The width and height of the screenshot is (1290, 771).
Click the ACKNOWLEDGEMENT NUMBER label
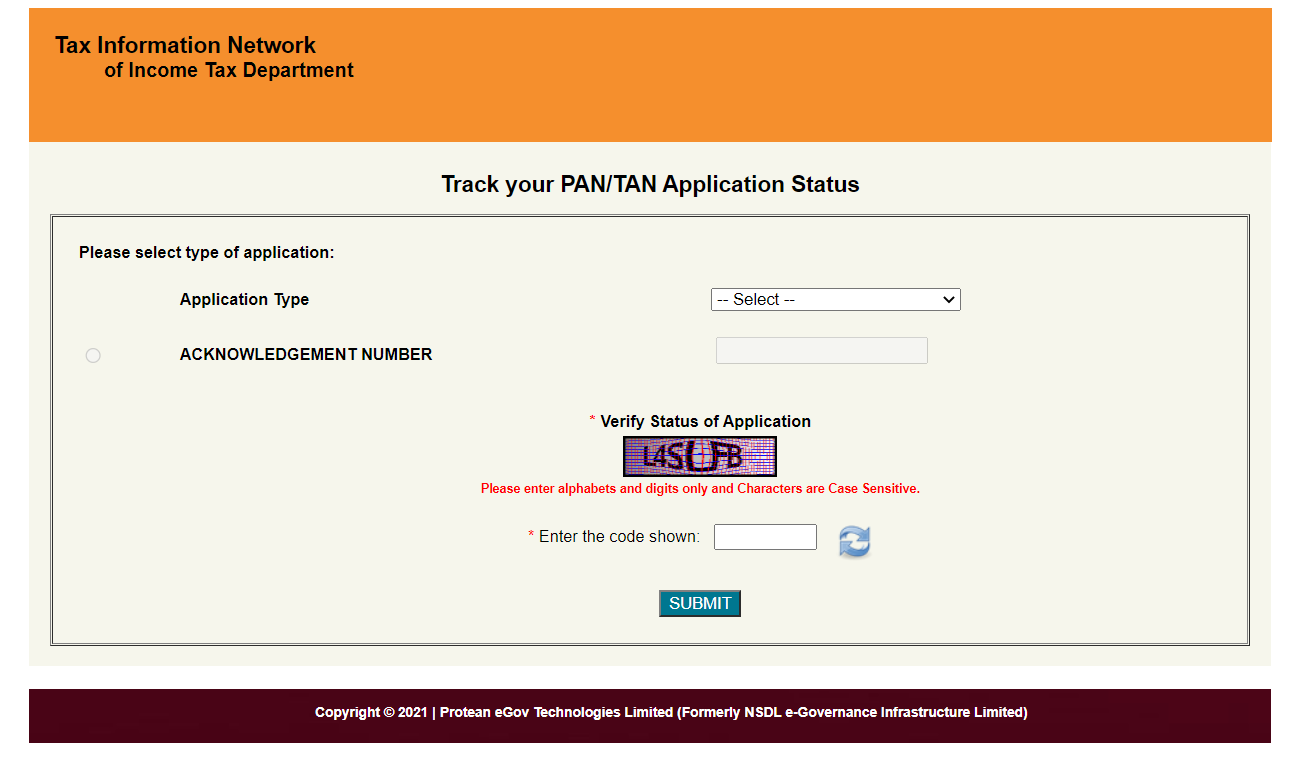coord(306,354)
